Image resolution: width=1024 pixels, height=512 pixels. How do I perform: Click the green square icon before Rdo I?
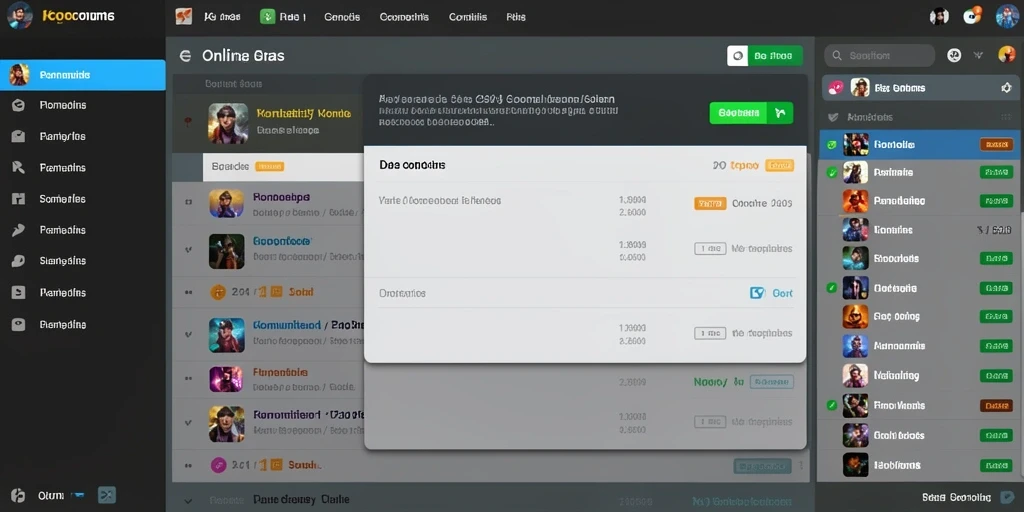268,16
